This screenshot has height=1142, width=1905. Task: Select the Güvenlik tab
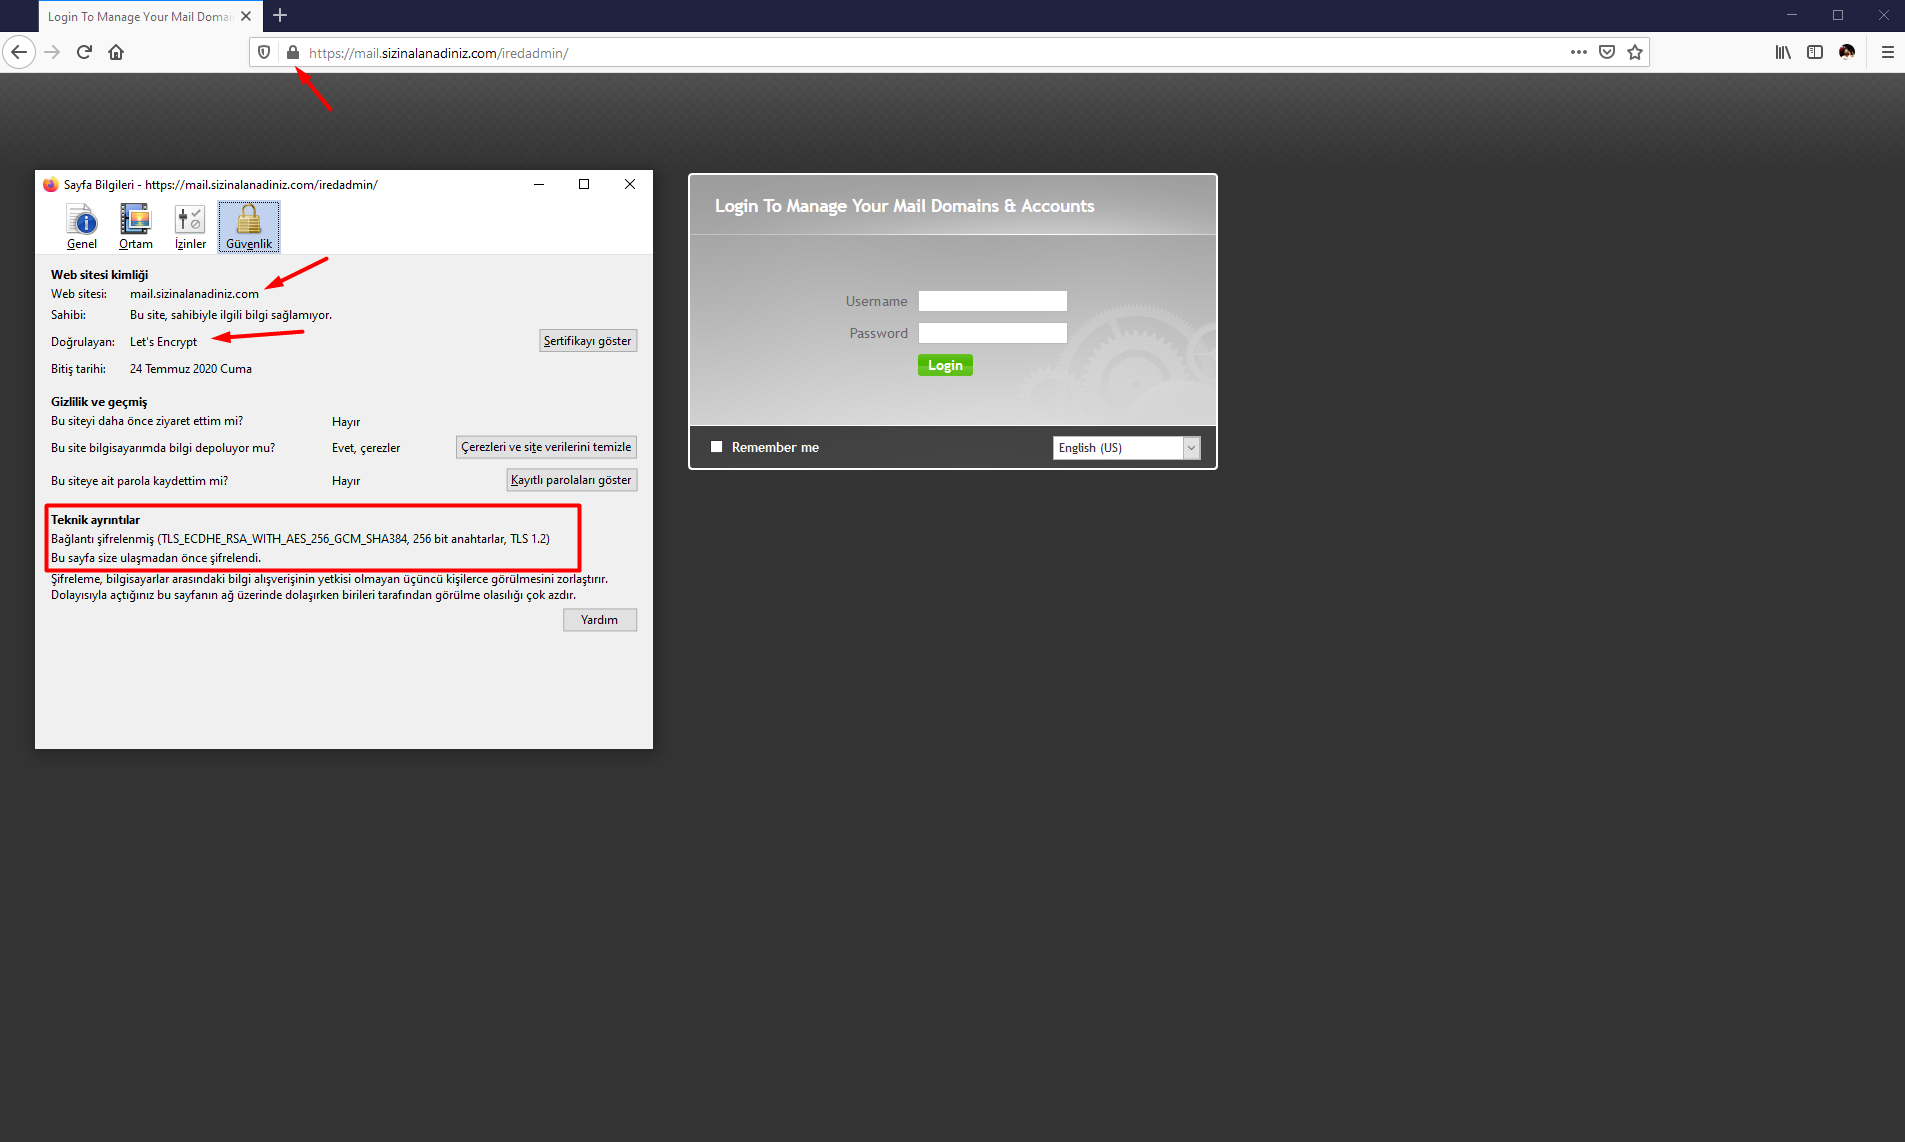249,226
